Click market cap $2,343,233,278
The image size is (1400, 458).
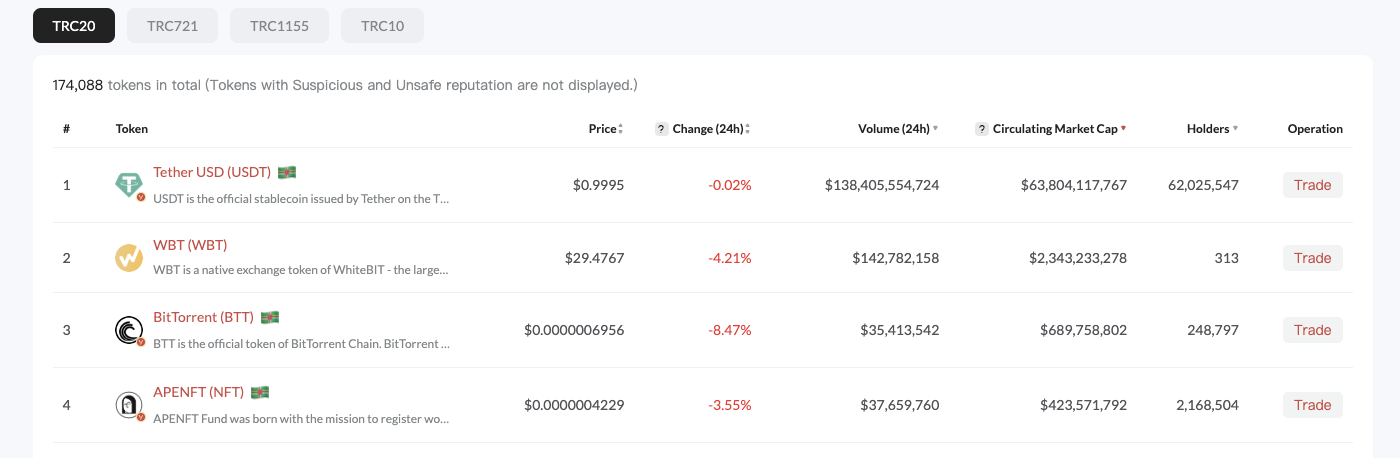pyautogui.click(x=1078, y=258)
